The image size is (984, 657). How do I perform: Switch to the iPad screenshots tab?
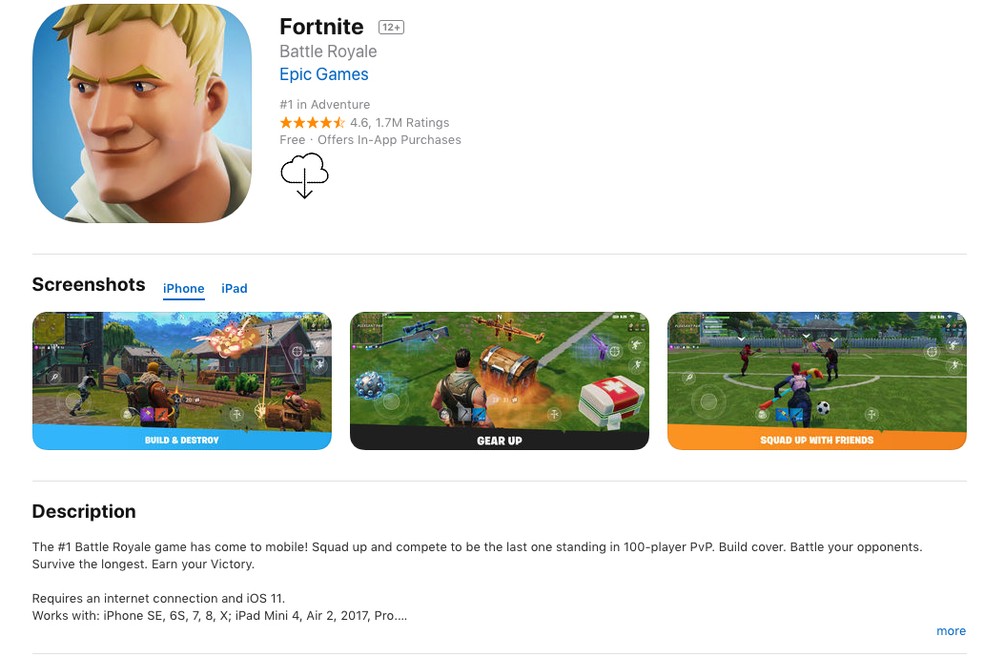pos(234,288)
